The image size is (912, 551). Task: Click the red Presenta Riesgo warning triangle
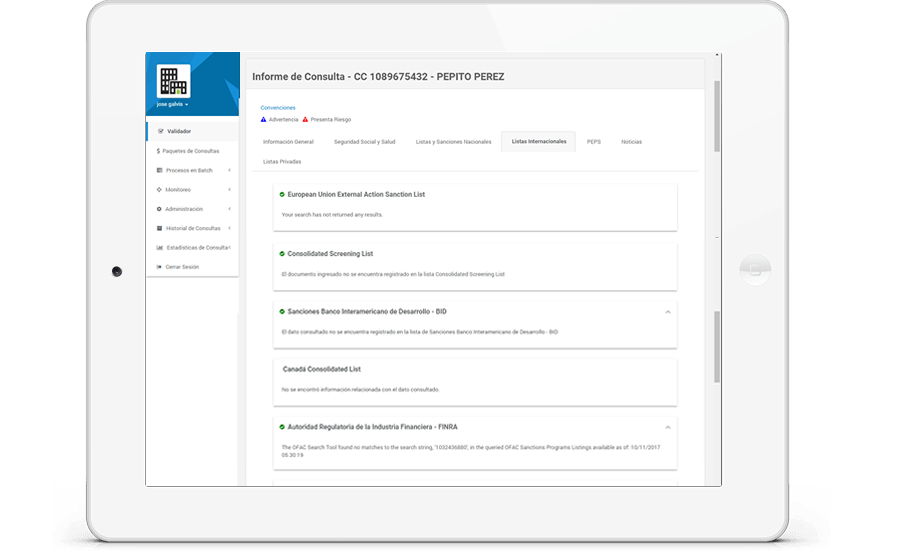[x=306, y=119]
